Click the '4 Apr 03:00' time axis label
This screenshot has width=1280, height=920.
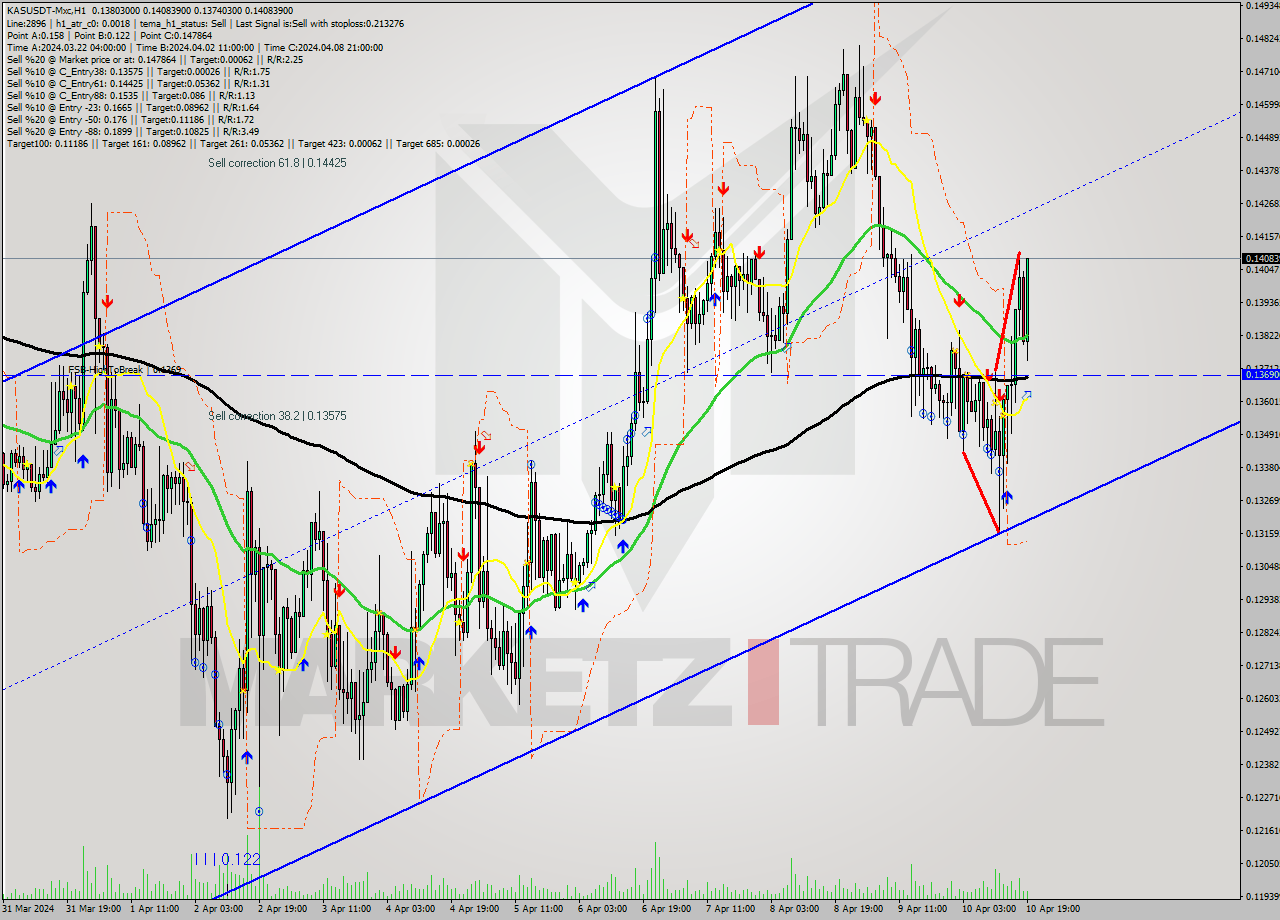(413, 909)
